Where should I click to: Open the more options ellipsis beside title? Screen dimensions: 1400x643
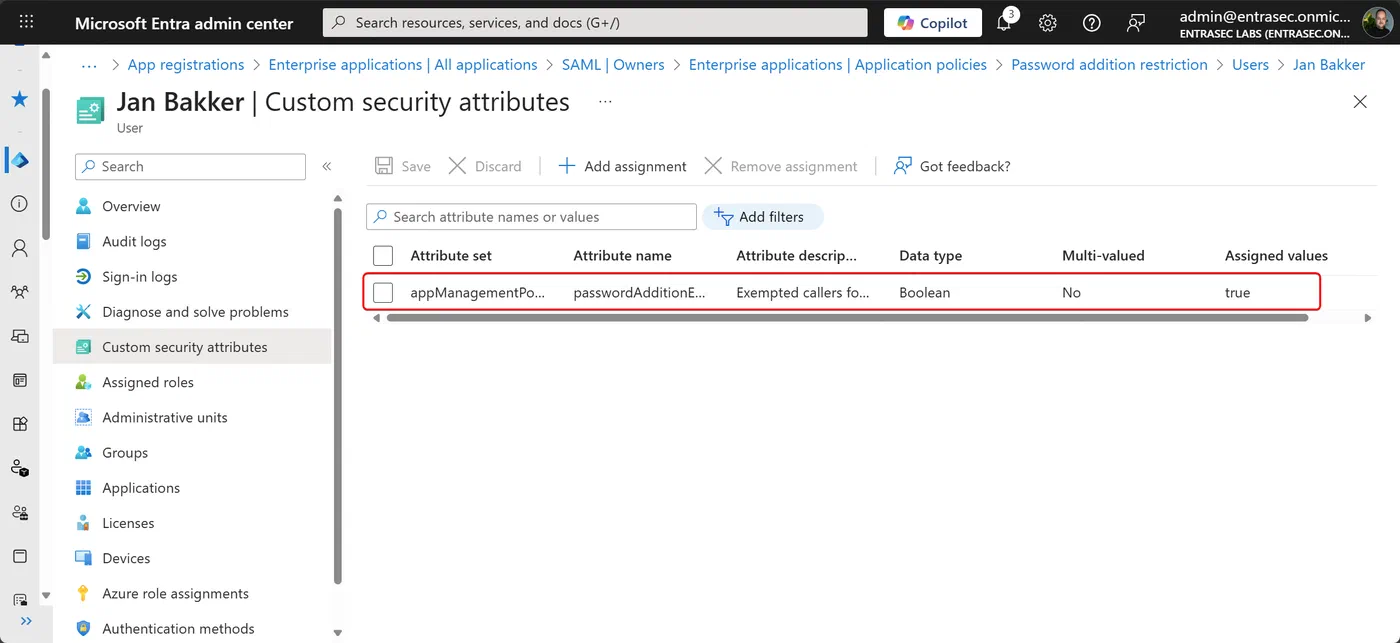605,102
